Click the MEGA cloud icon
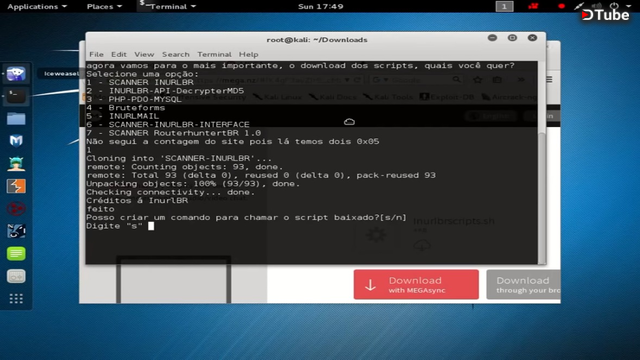Screen dimensions: 640x360 (x=349, y=122)
